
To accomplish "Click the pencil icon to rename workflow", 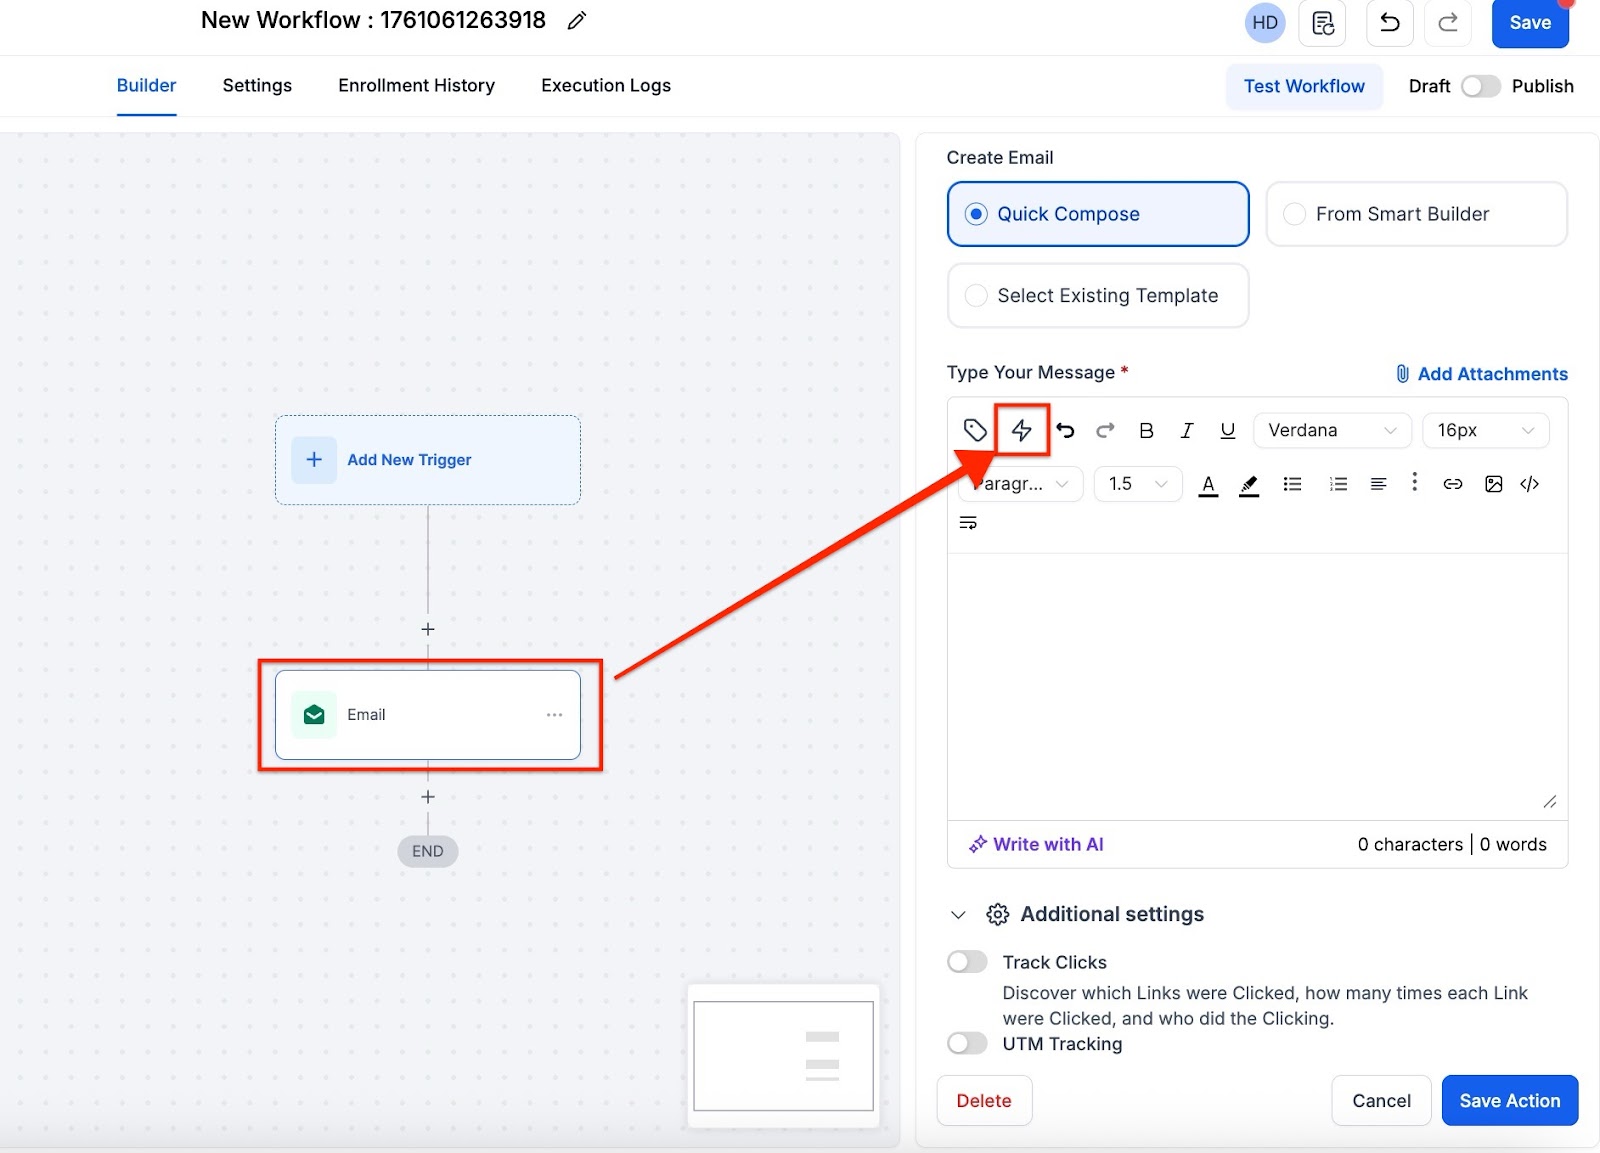I will point(576,21).
